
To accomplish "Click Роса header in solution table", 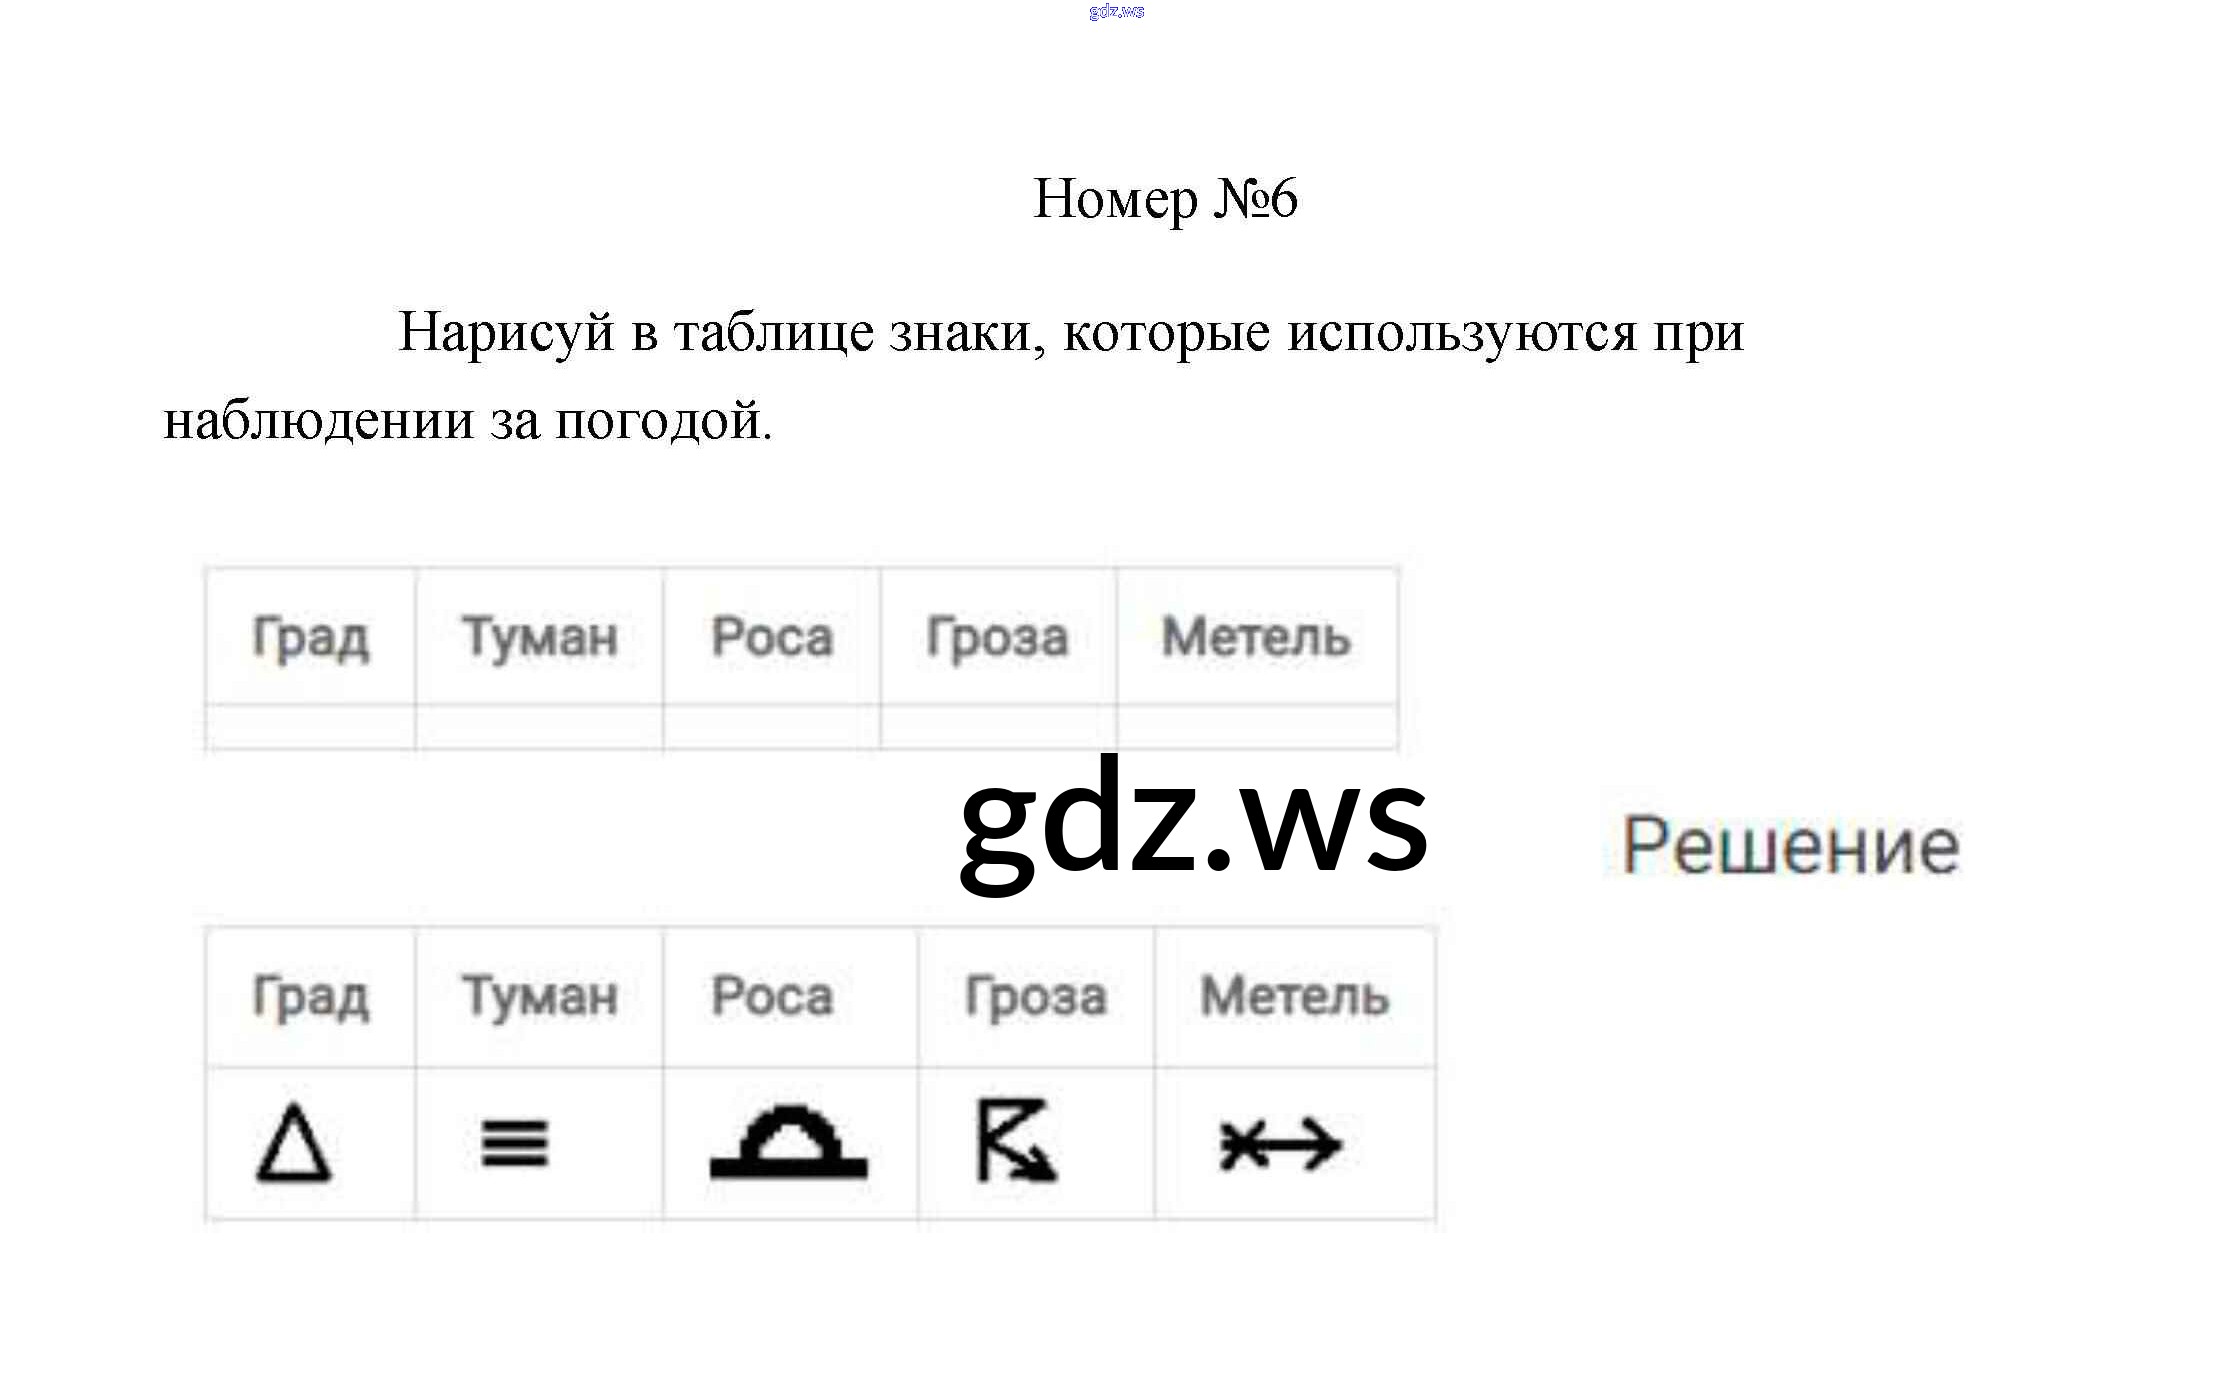I will click(x=772, y=997).
